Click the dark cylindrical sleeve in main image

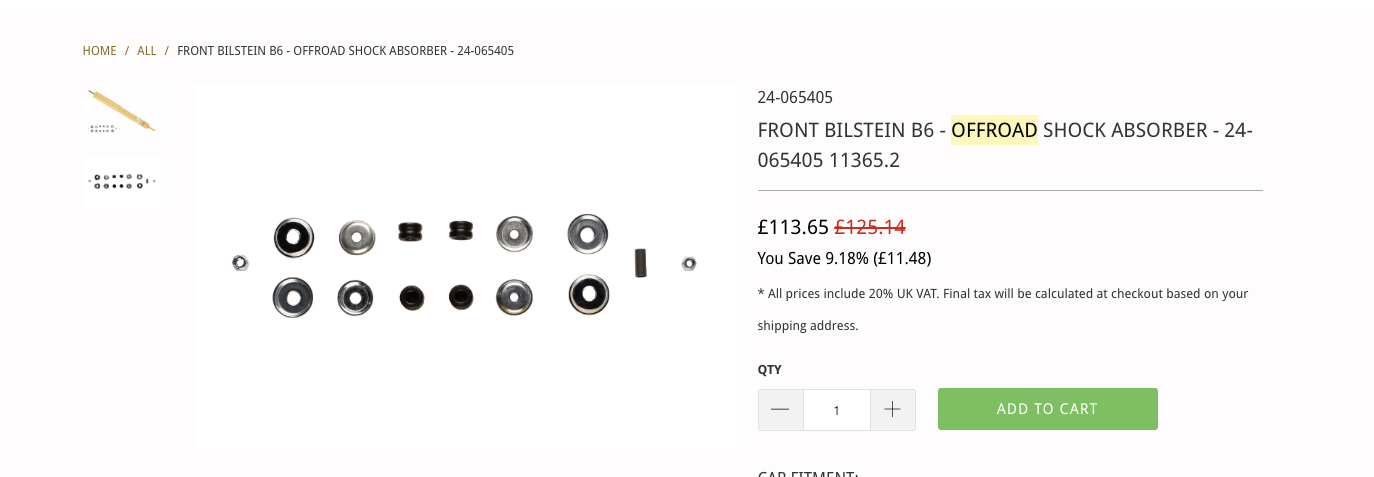(641, 263)
